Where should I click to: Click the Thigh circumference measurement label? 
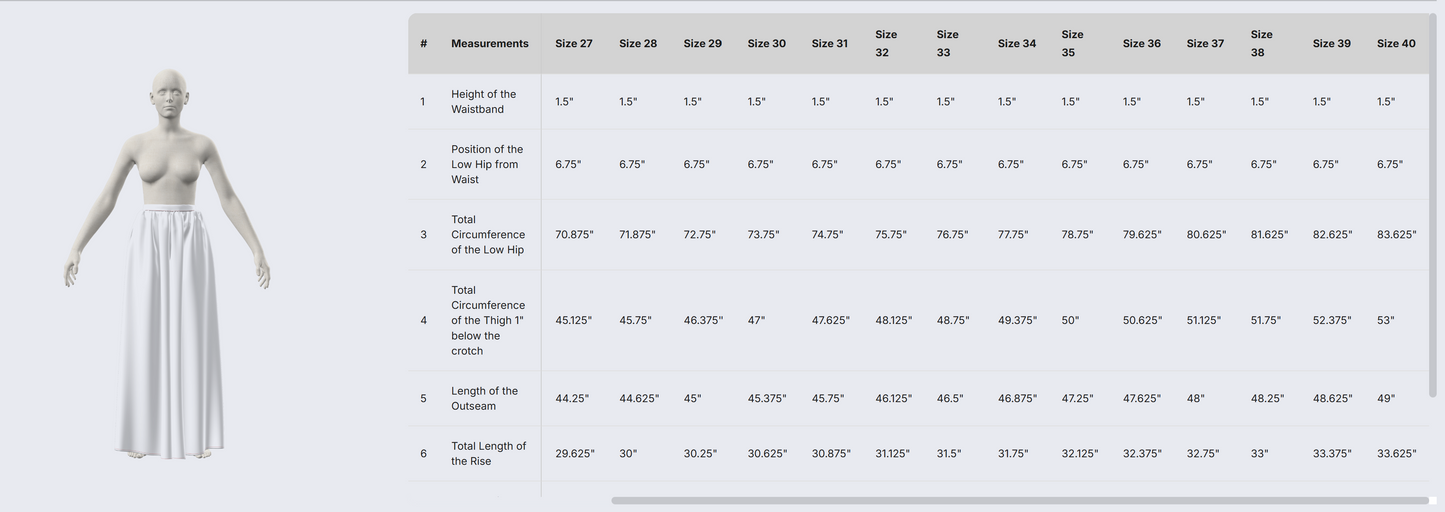(x=488, y=321)
